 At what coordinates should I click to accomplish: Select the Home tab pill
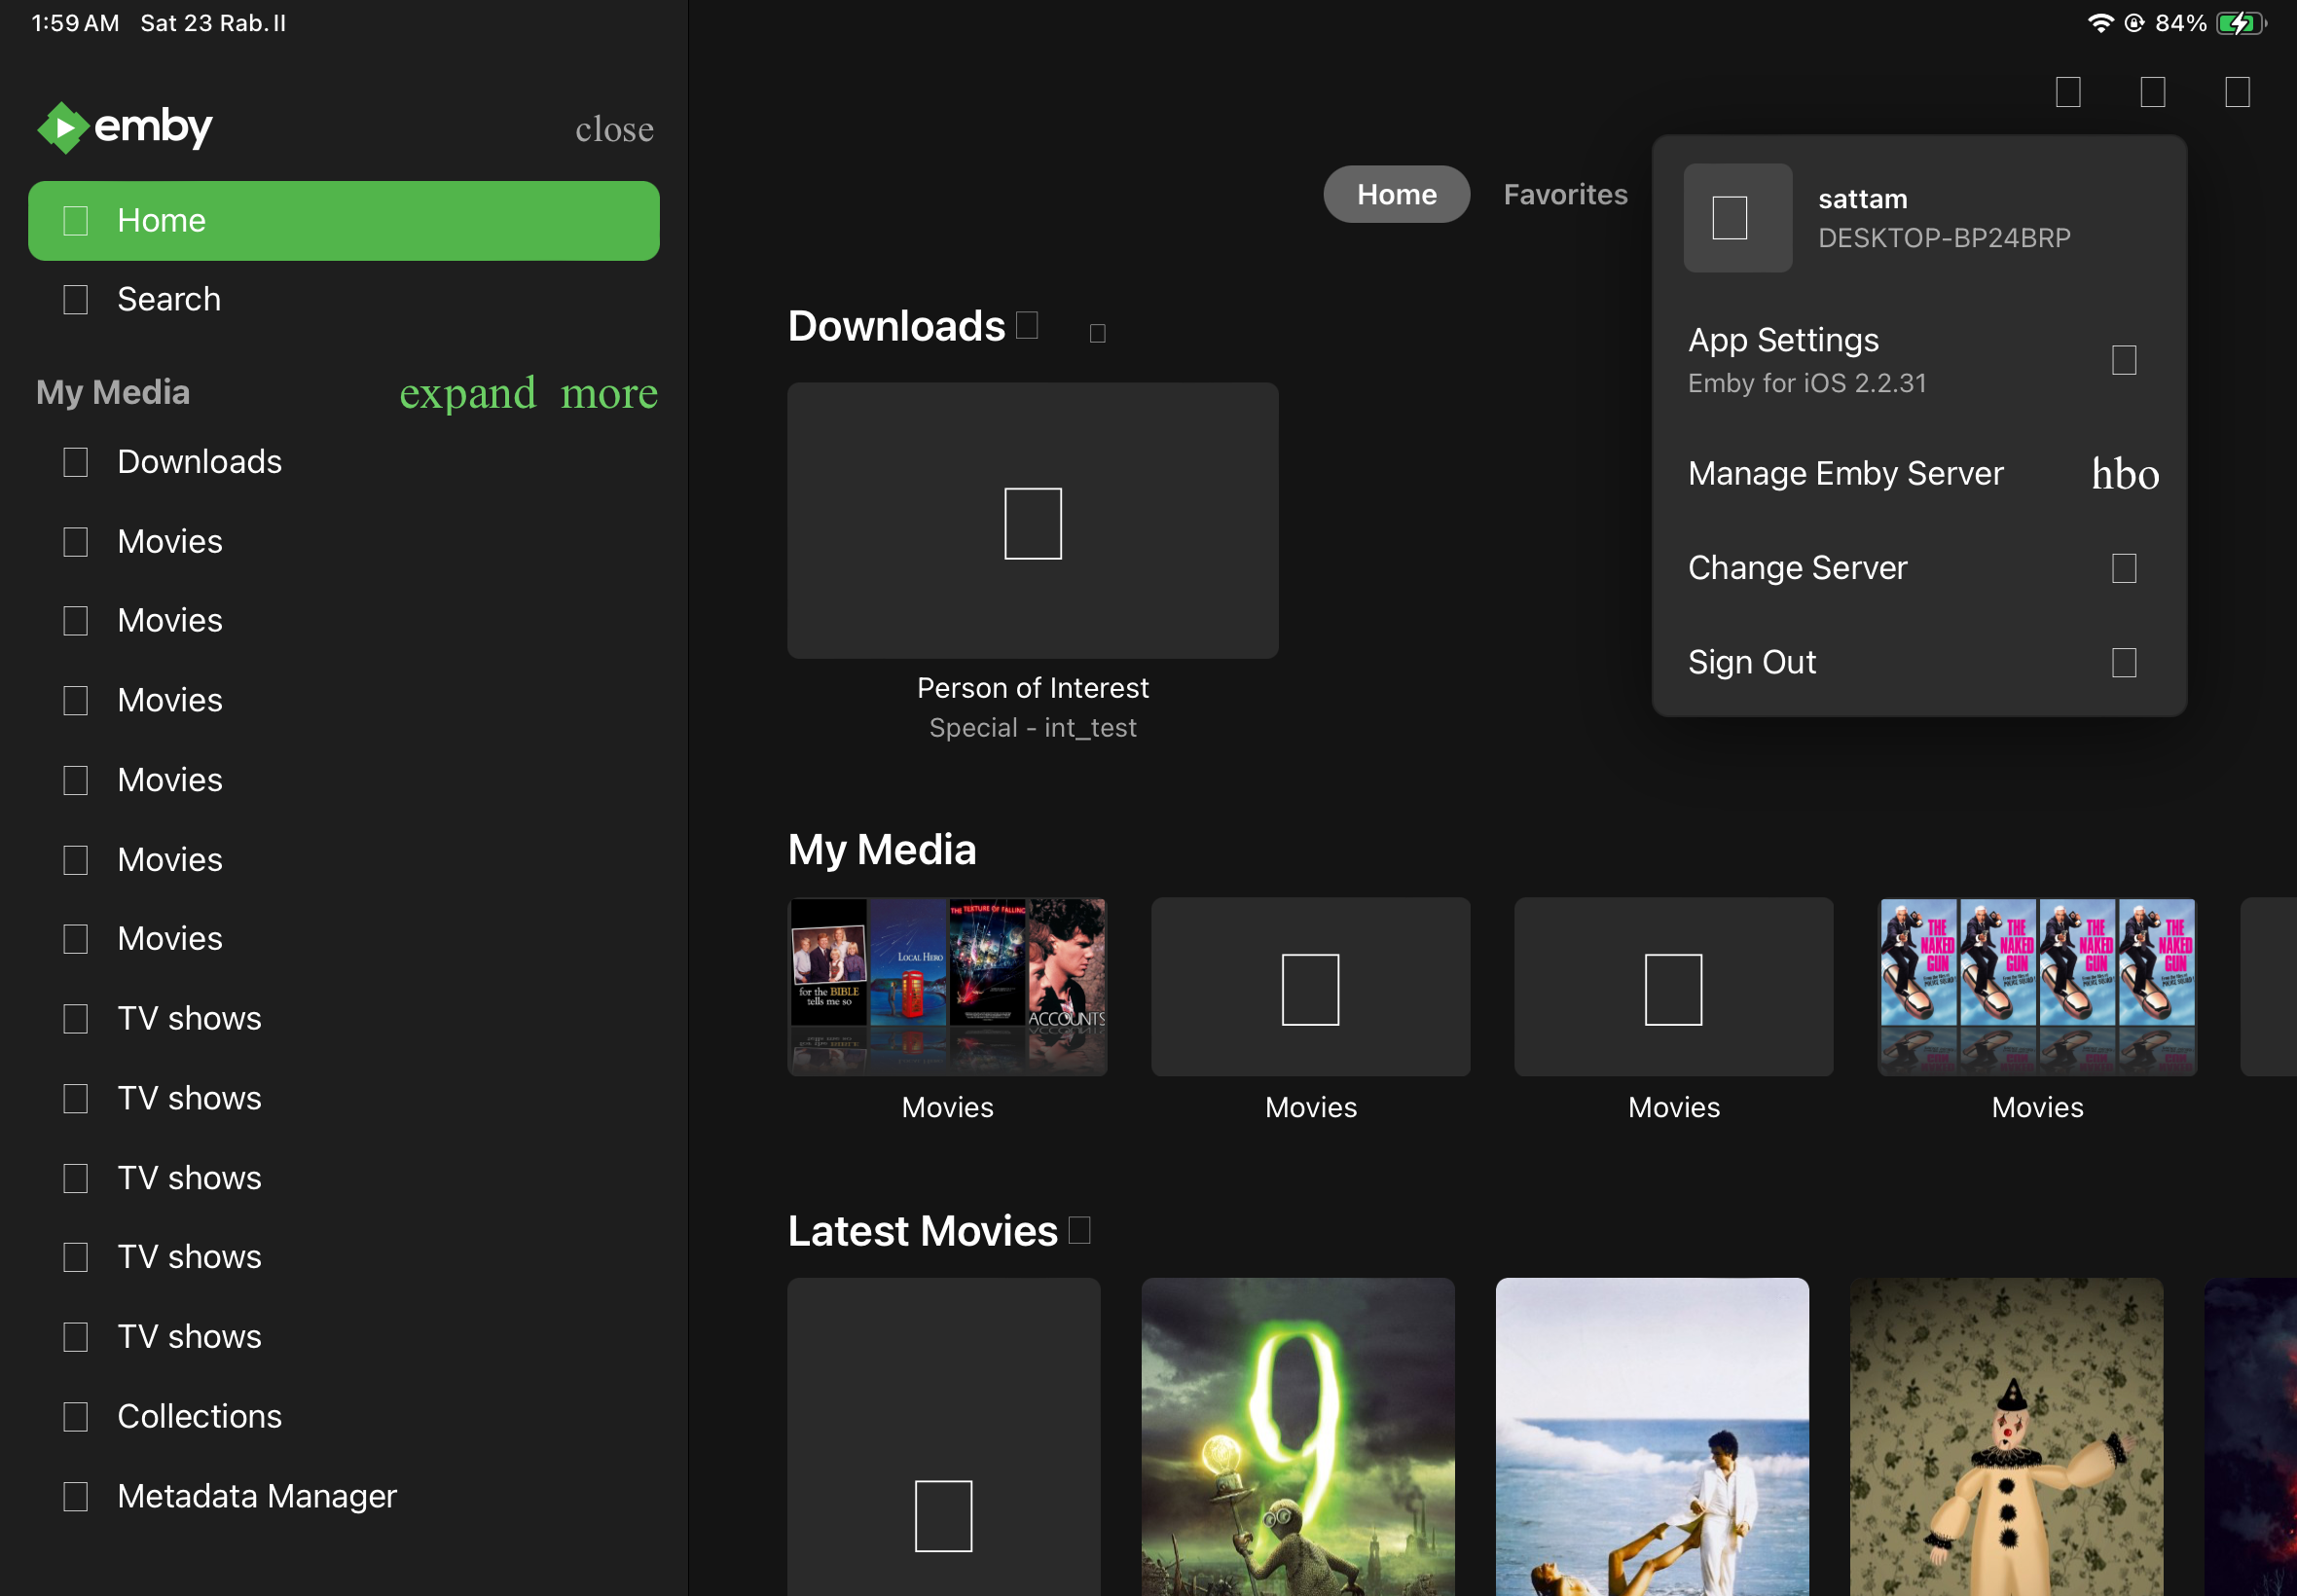(1396, 194)
